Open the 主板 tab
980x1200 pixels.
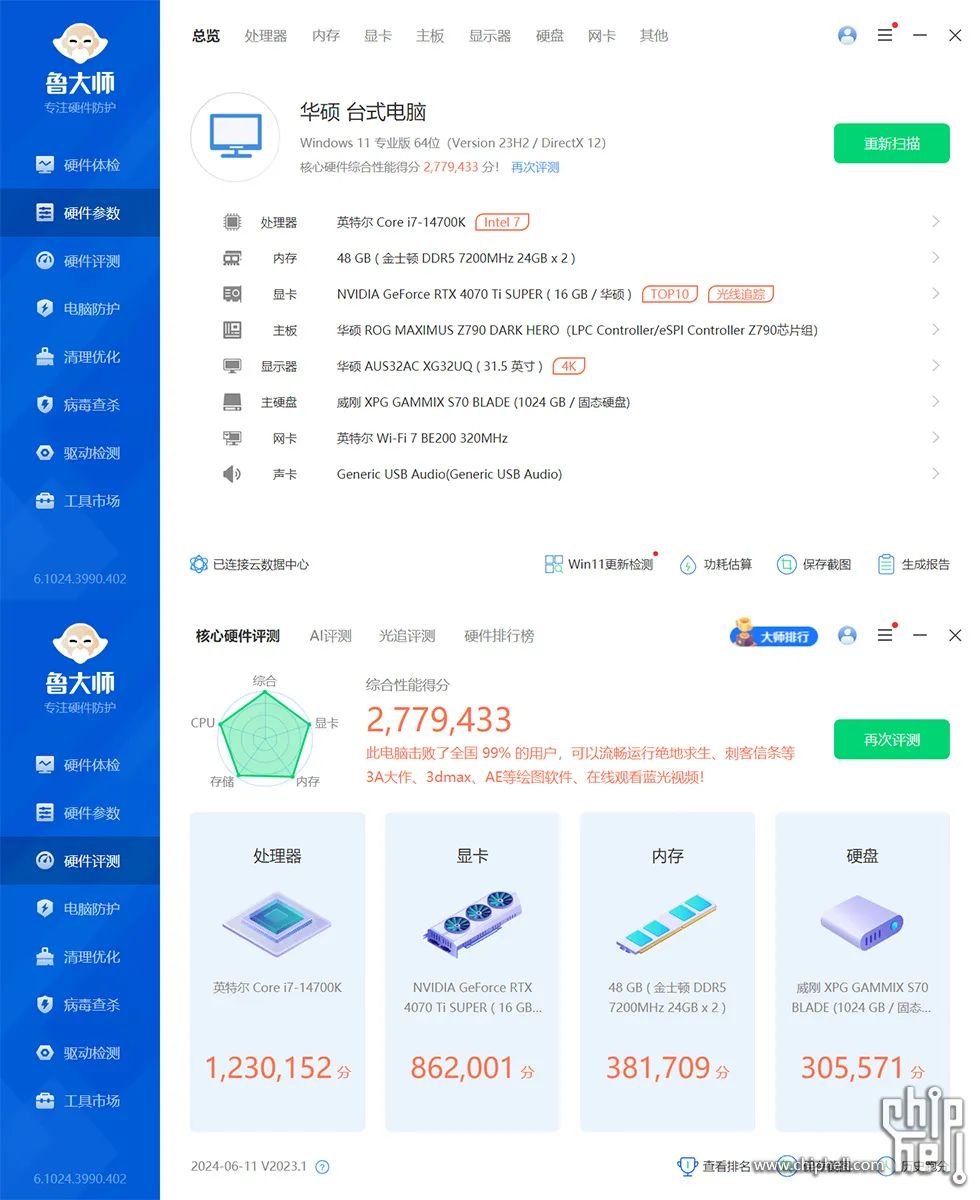[430, 36]
